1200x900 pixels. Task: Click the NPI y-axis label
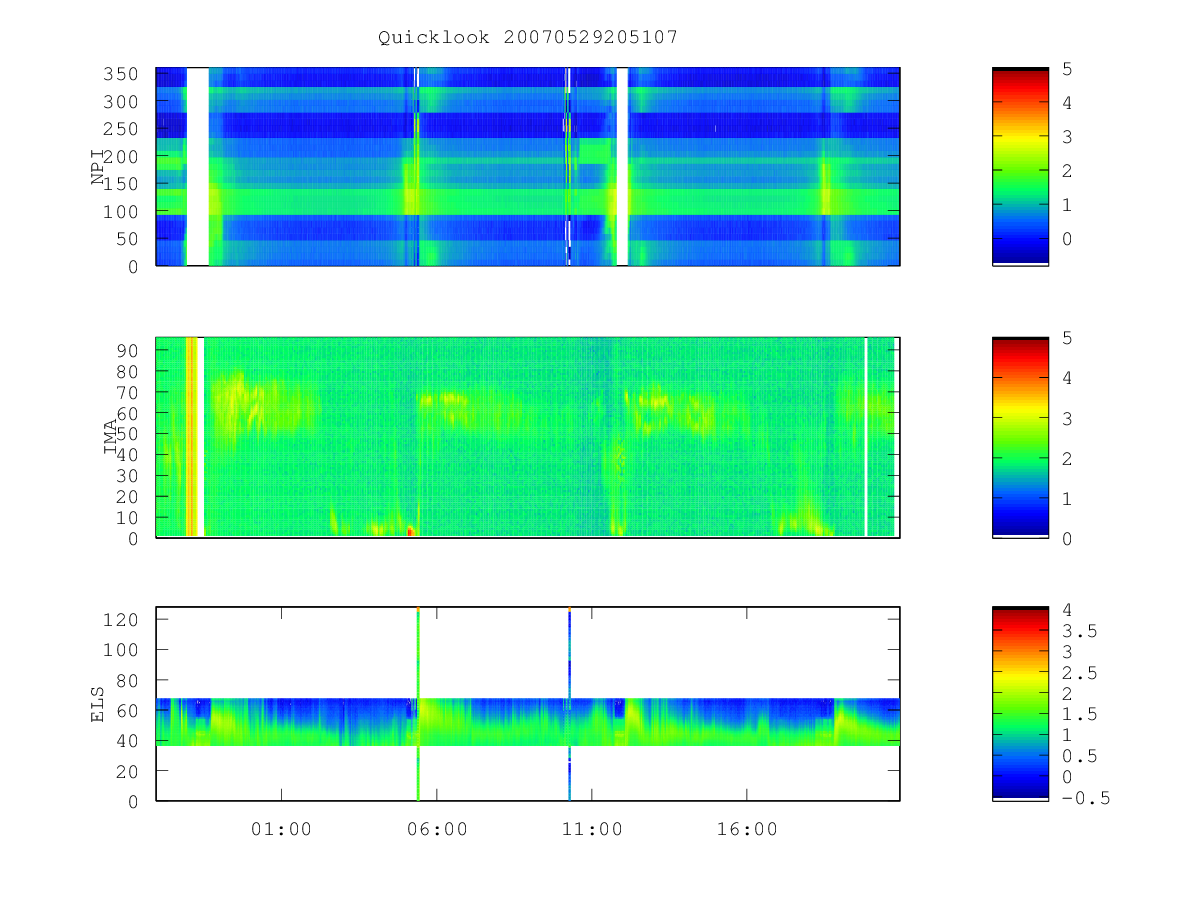98,167
